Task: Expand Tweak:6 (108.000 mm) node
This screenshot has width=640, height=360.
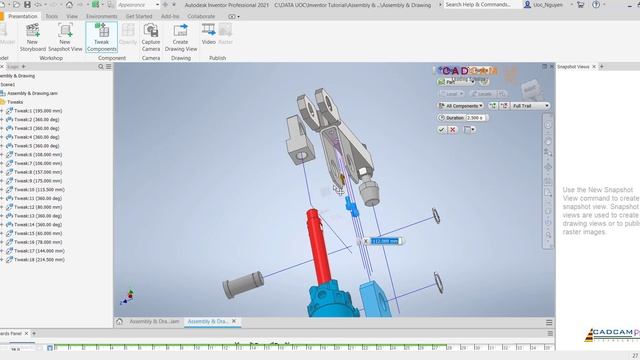Action: click(2, 155)
